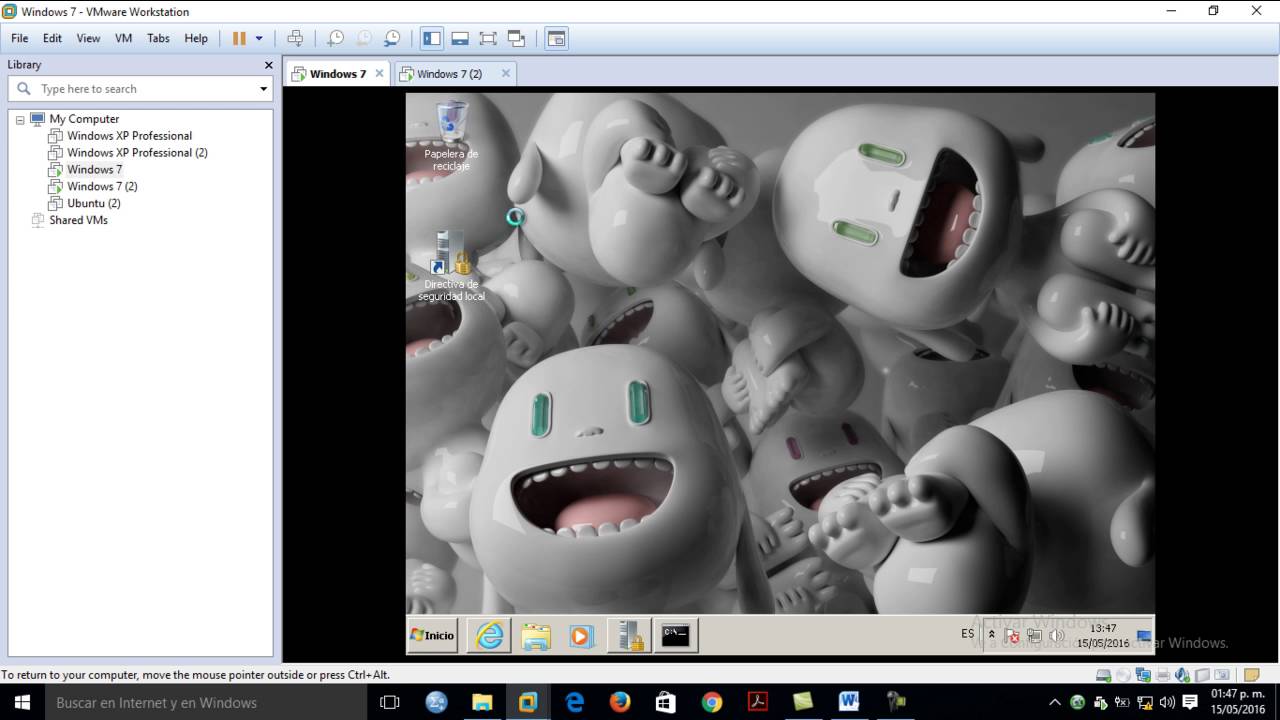
Task: Open file explorer in guest taskbar
Action: point(536,635)
